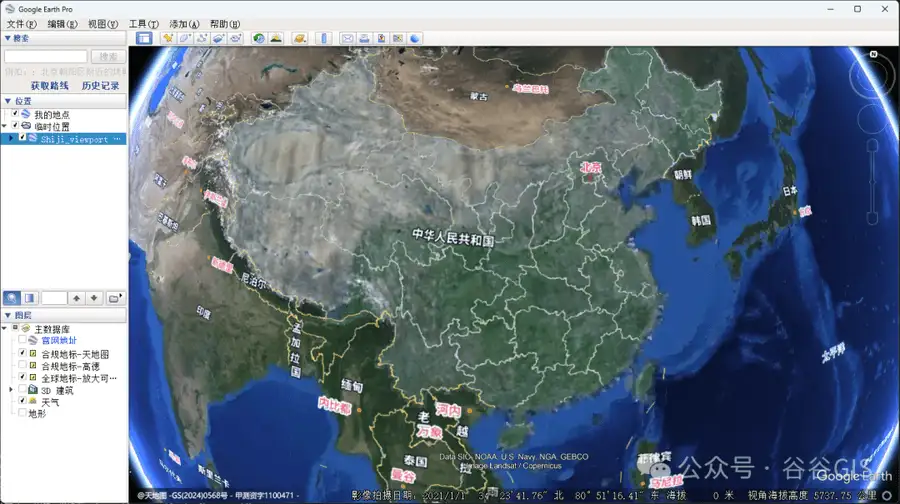This screenshot has width=900, height=504.
Task: Click the blue globe icon in toolbar
Action: click(x=414, y=38)
